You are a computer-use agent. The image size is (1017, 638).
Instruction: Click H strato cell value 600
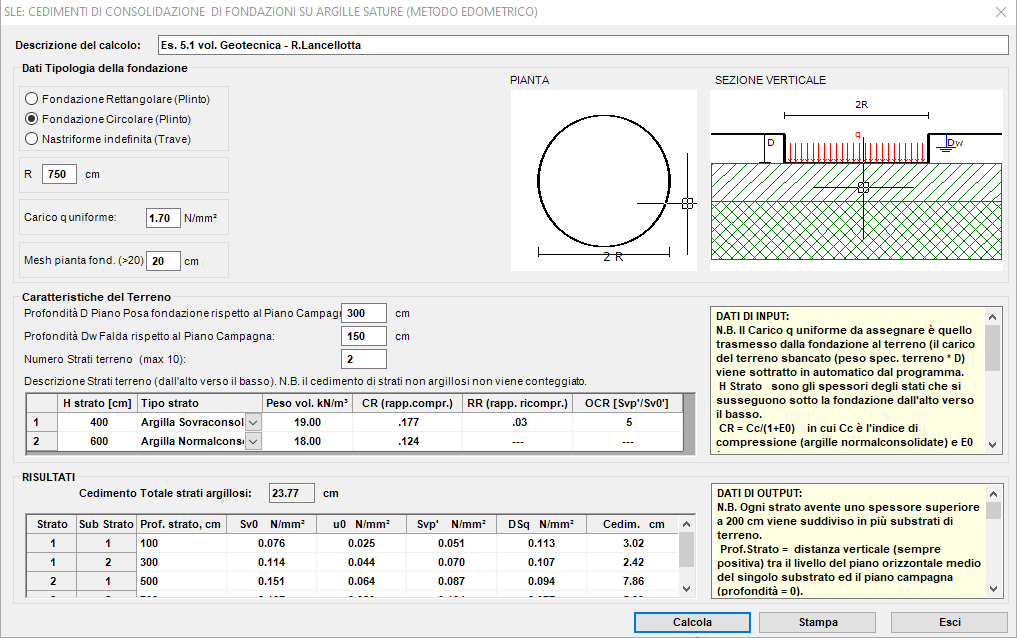coord(99,442)
